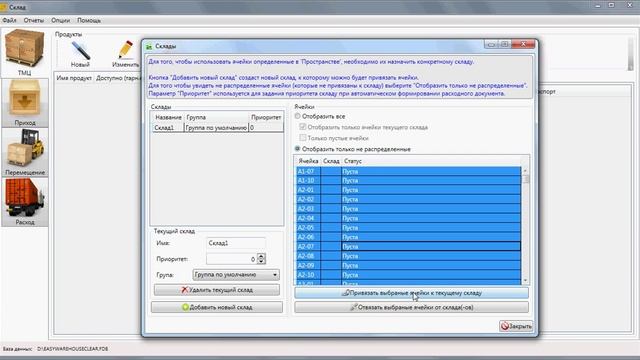This screenshot has width=640, height=360.
Task: Open the Опции menu
Action: pos(60,20)
